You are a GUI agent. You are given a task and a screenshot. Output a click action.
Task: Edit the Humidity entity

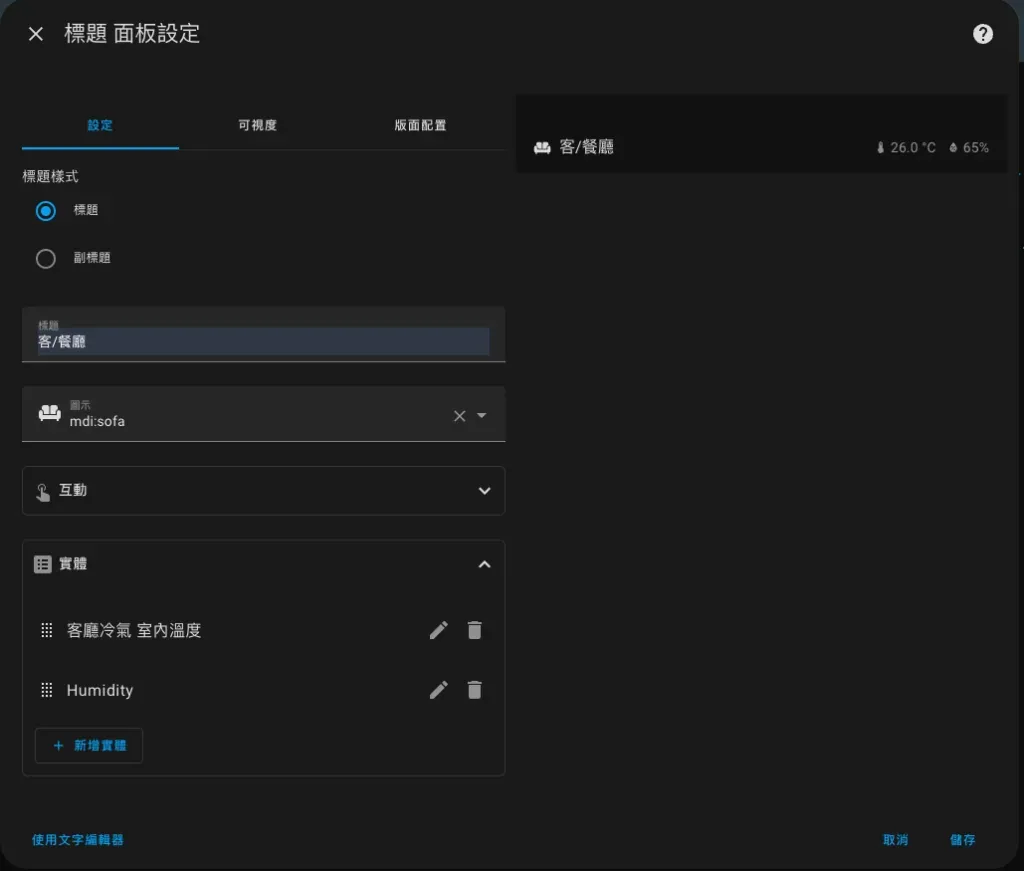439,690
